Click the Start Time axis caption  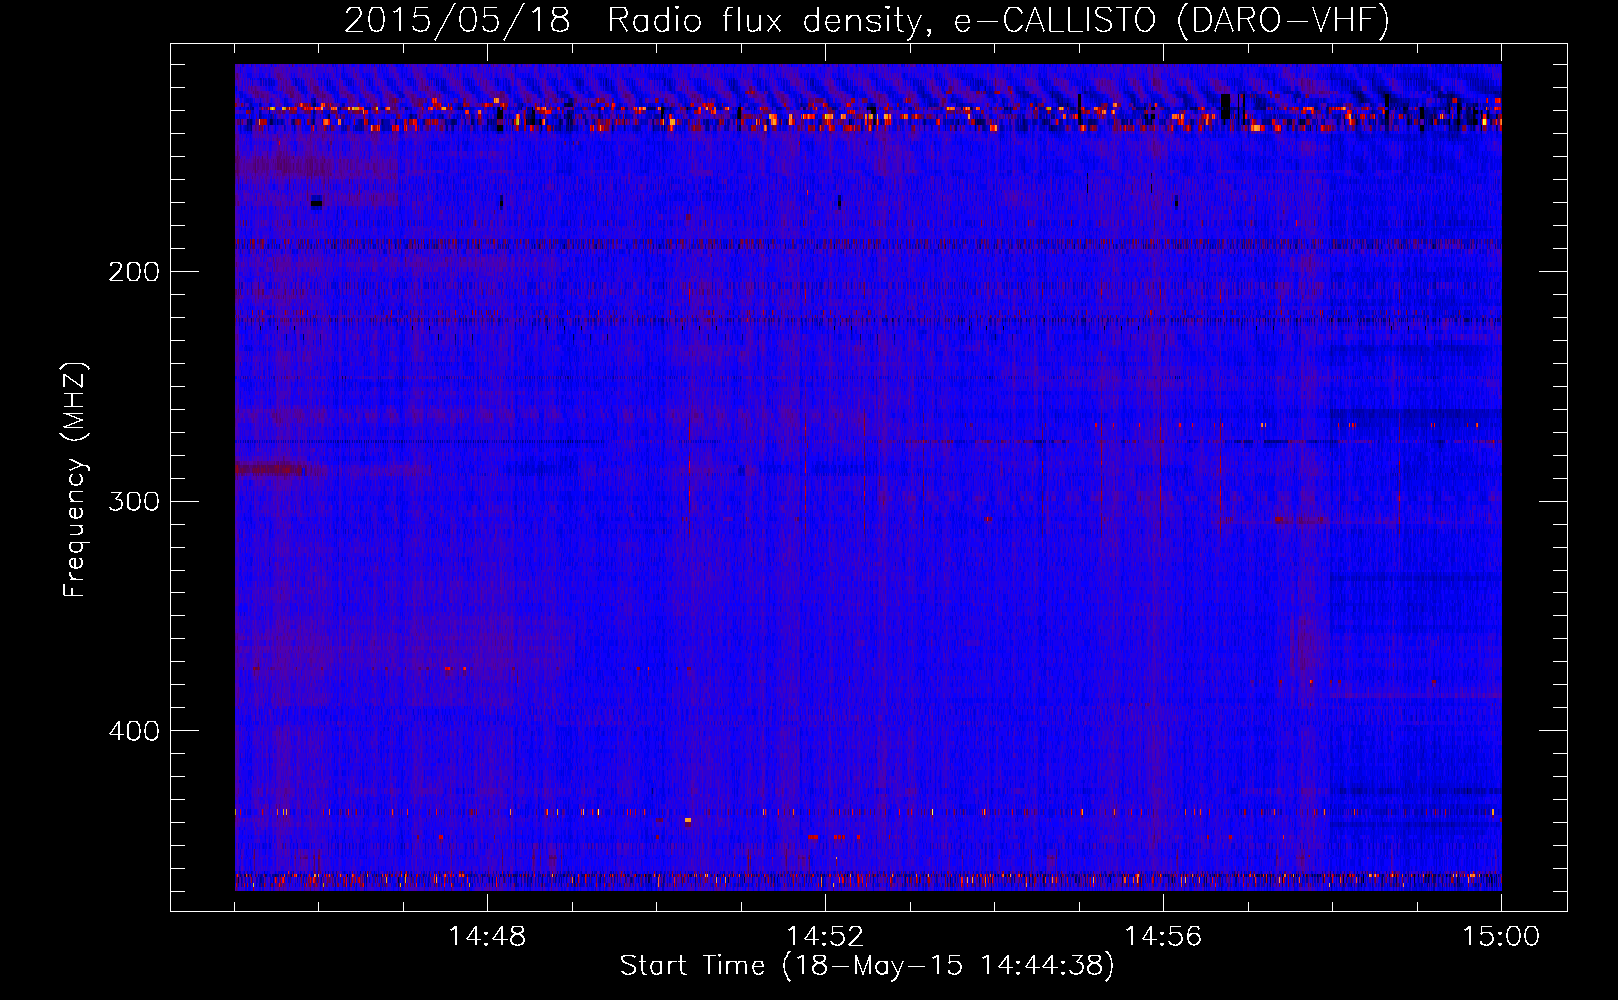point(867,966)
